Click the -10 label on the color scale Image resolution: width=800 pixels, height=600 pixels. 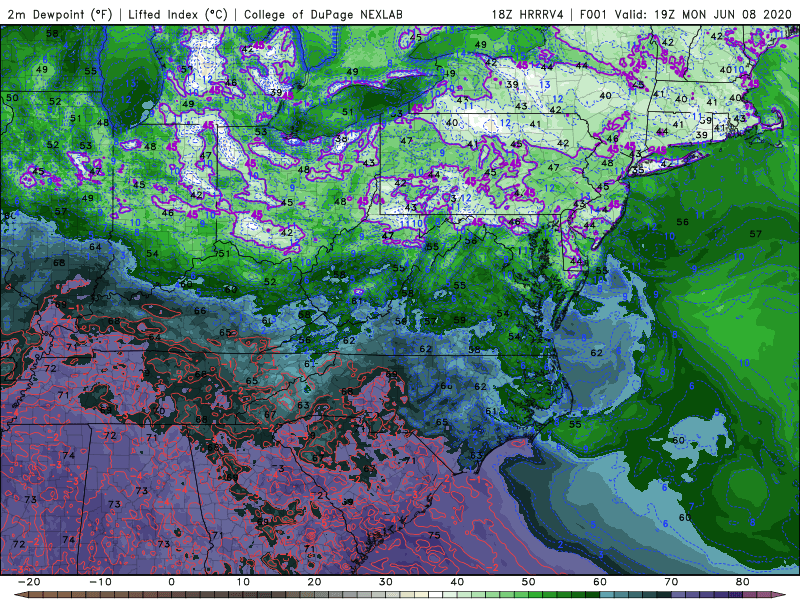pyautogui.click(x=100, y=582)
